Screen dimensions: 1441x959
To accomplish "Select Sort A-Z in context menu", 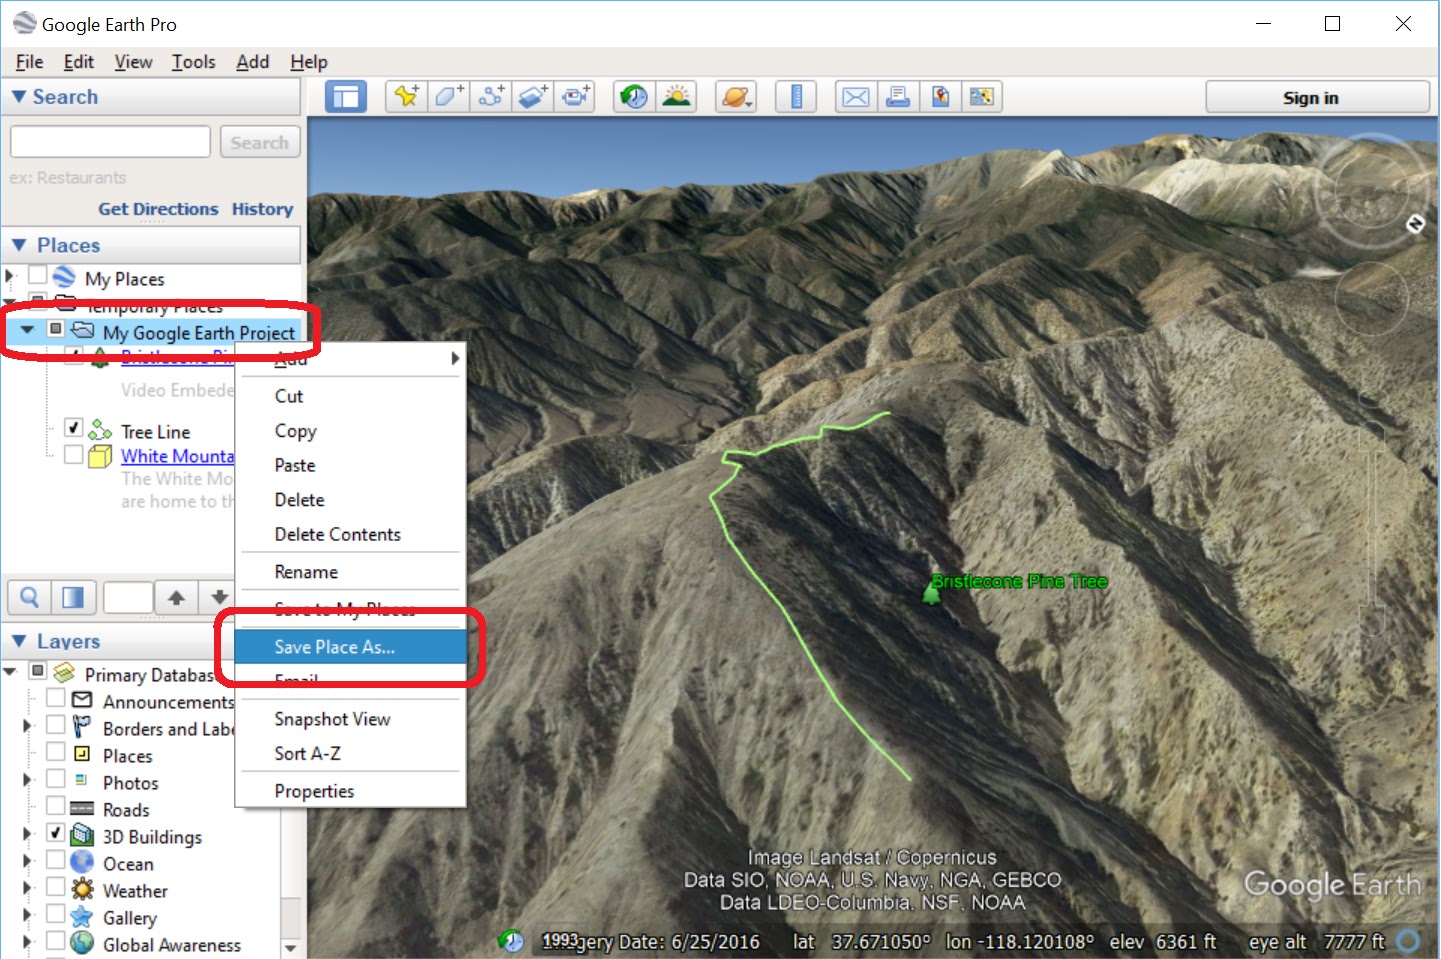I will (351, 753).
